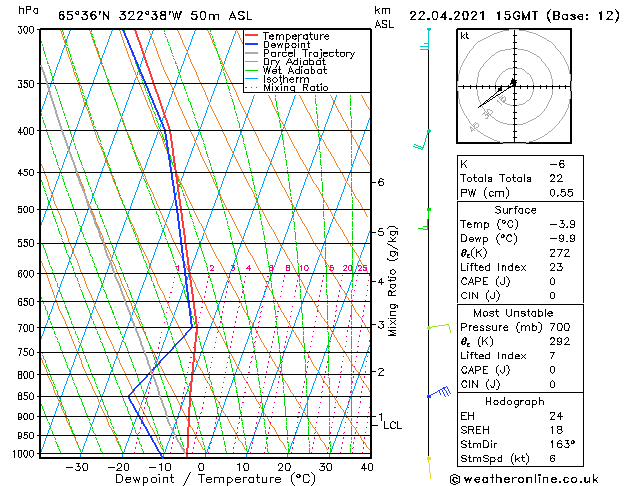Click the blue Dewpoint legend line

point(251,44)
